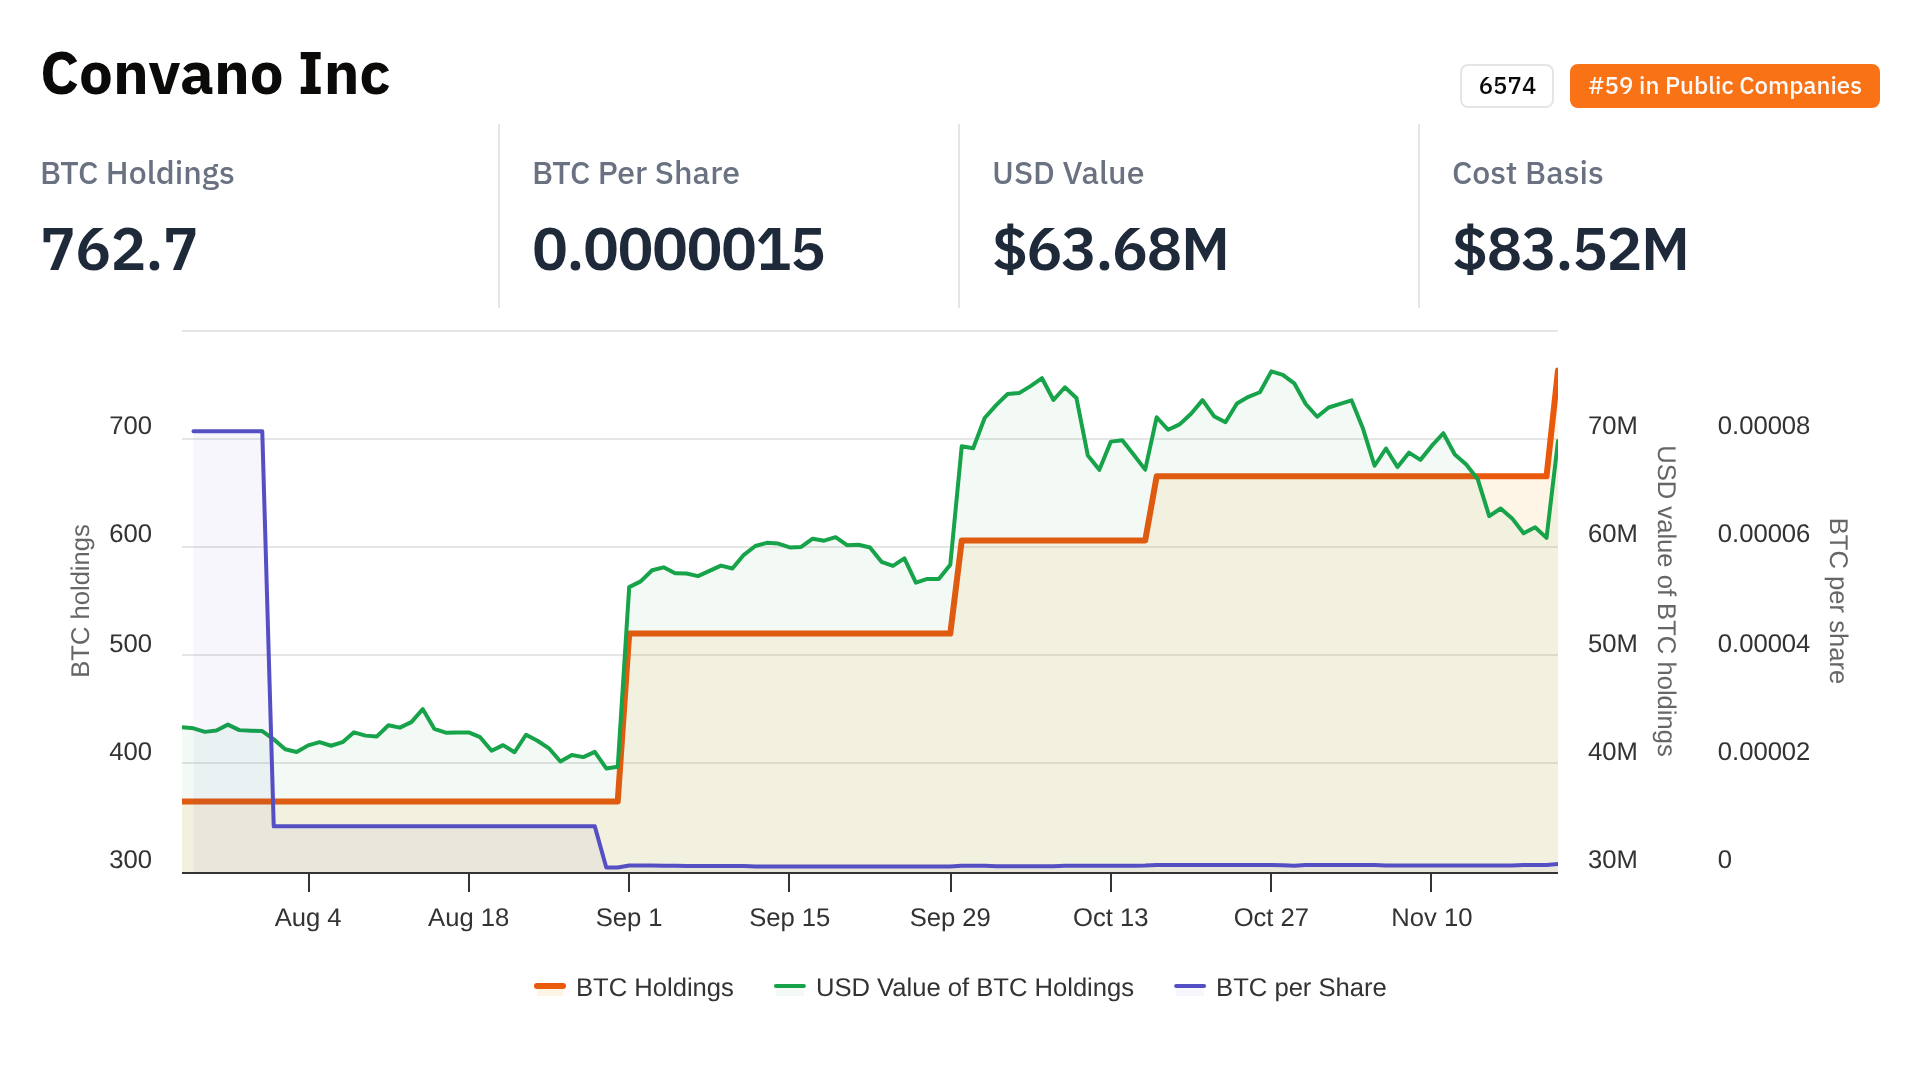Select the Cost Basis $83.52M stat
1920x1080 pixels.
click(x=1570, y=249)
